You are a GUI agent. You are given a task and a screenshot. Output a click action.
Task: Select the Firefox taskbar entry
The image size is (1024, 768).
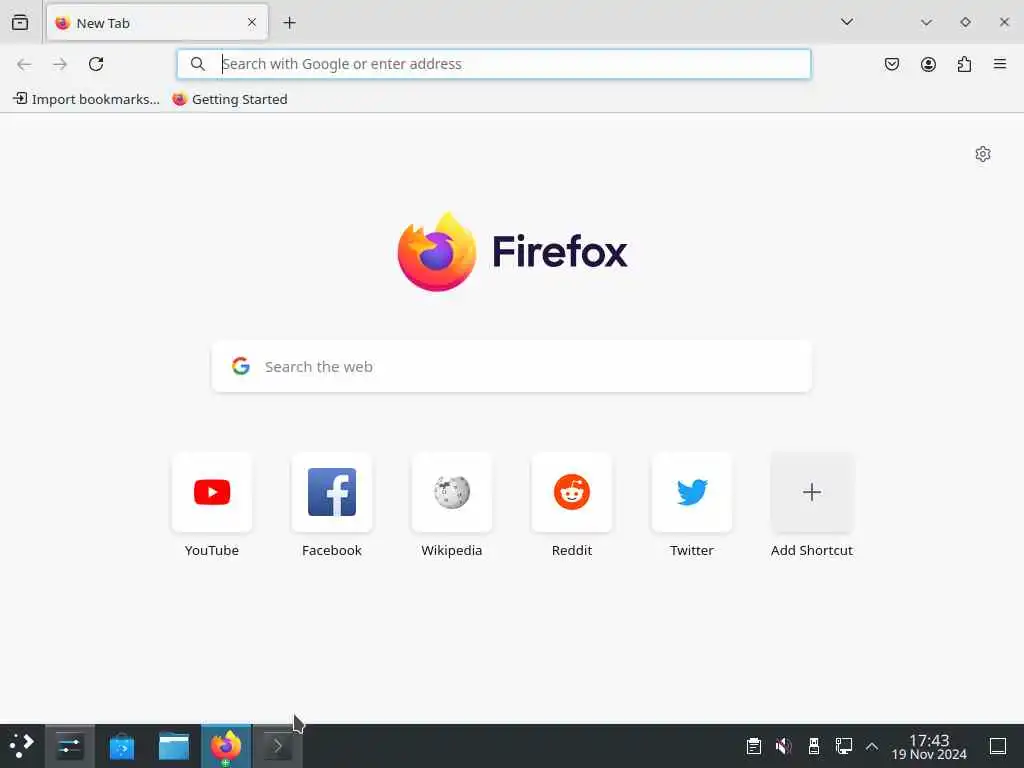pyautogui.click(x=226, y=746)
